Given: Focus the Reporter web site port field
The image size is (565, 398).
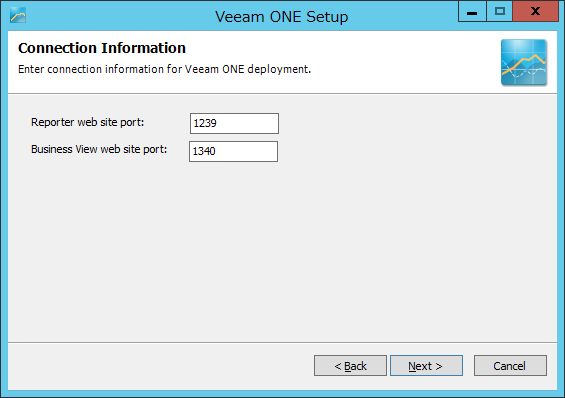Looking at the screenshot, I should [234, 124].
